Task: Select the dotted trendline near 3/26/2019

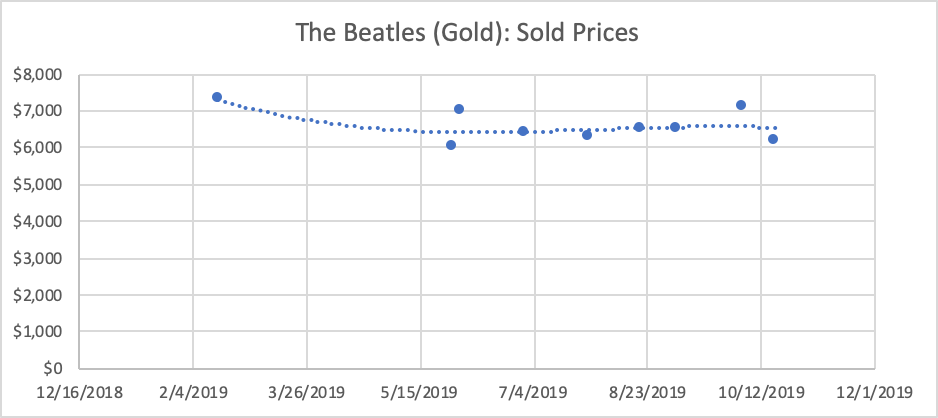Action: click(x=307, y=120)
